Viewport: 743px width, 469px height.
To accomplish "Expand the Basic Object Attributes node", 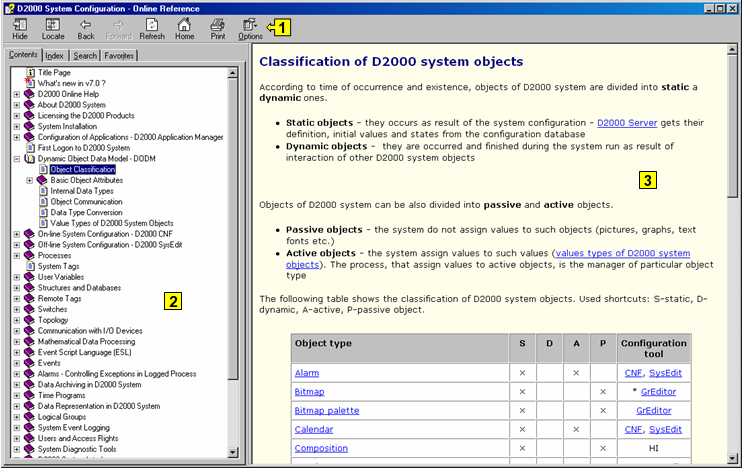I will click(x=30, y=181).
